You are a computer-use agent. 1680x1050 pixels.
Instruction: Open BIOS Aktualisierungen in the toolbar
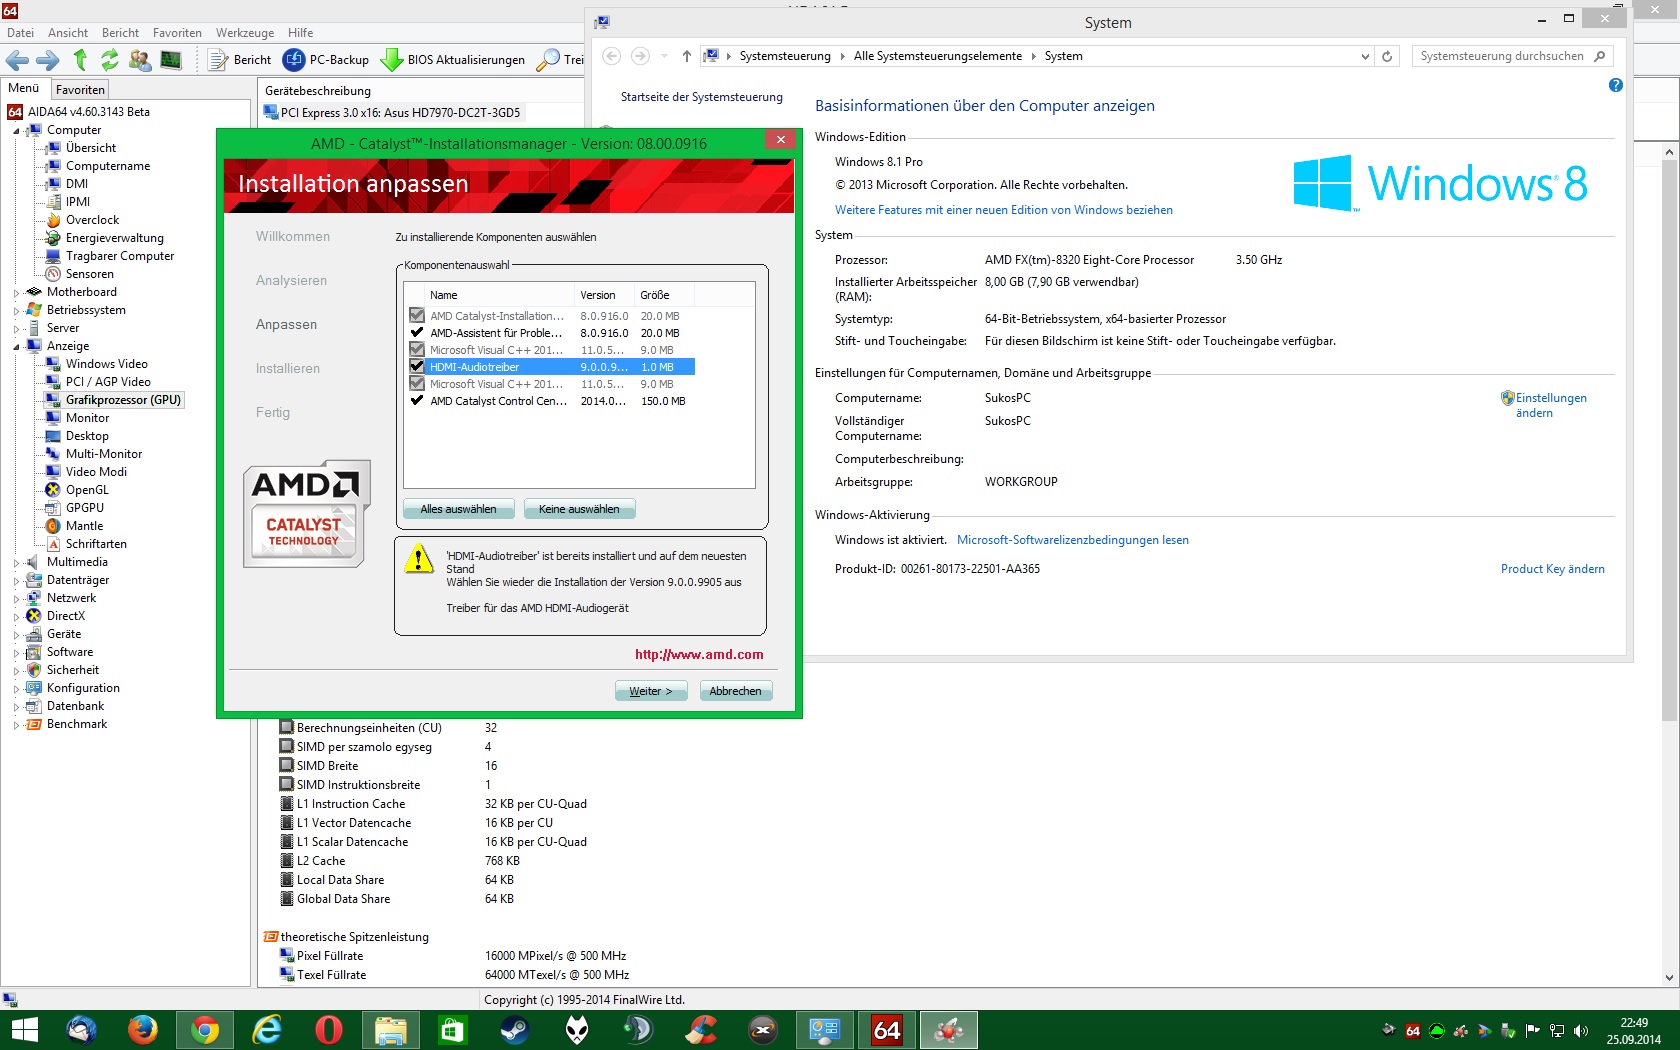[x=453, y=60]
